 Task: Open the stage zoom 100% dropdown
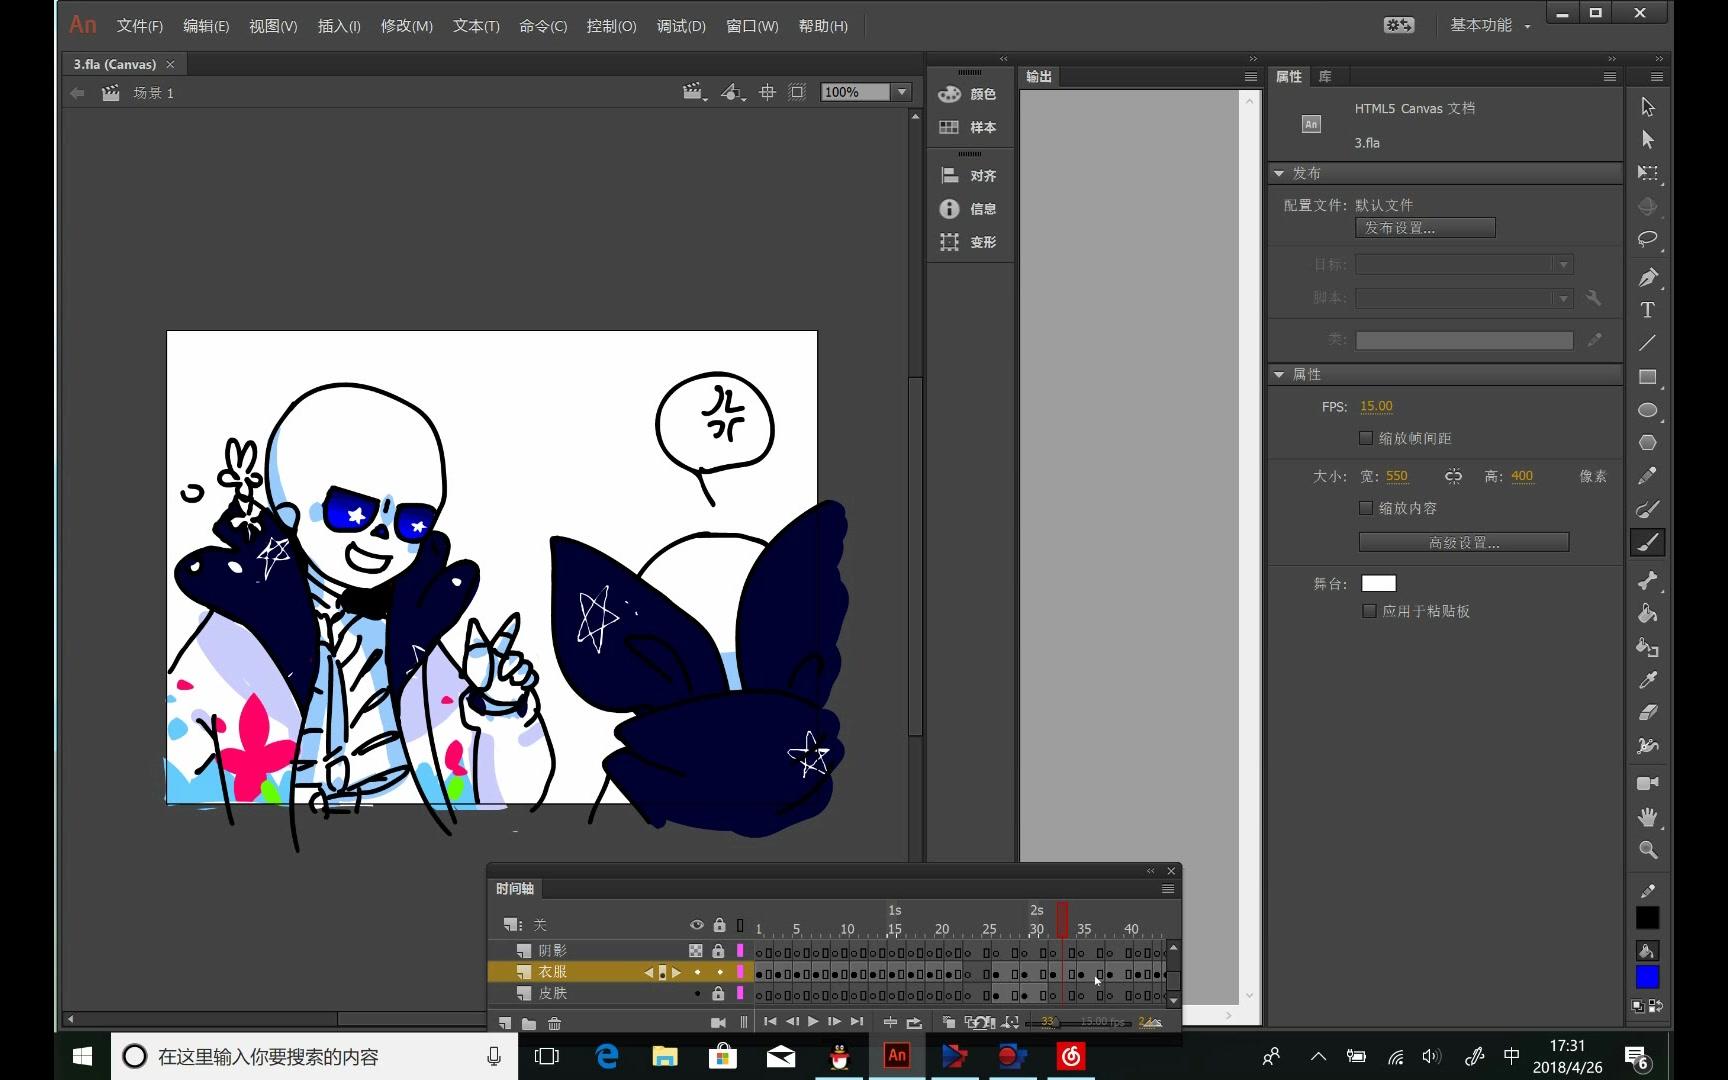(902, 92)
